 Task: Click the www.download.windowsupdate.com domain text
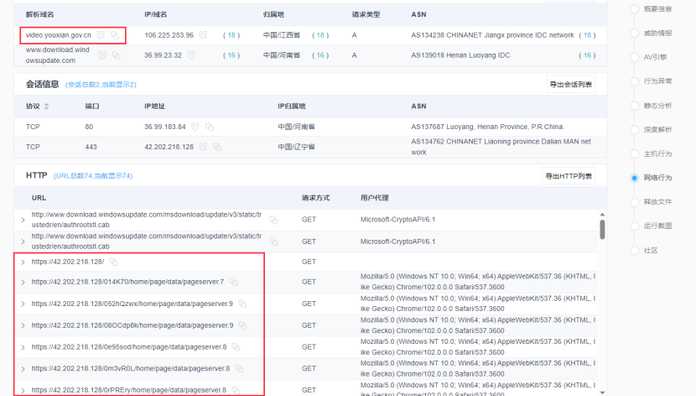click(x=58, y=55)
